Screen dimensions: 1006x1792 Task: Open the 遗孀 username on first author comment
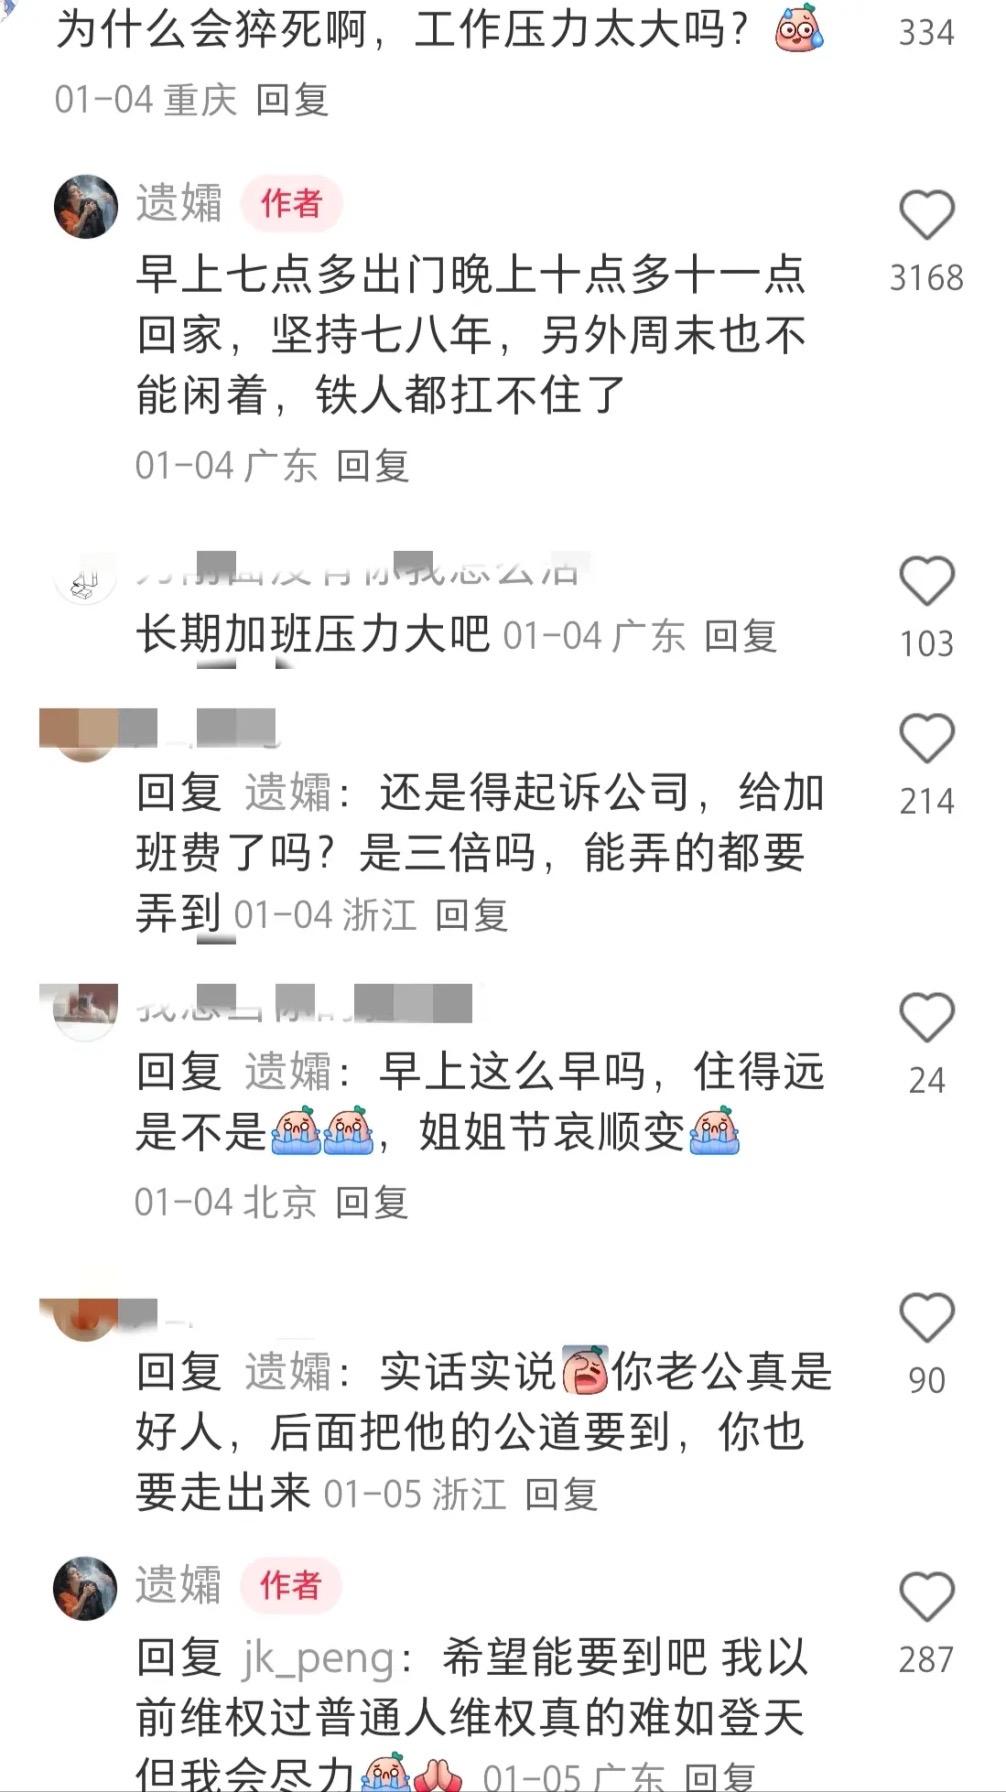tap(179, 203)
